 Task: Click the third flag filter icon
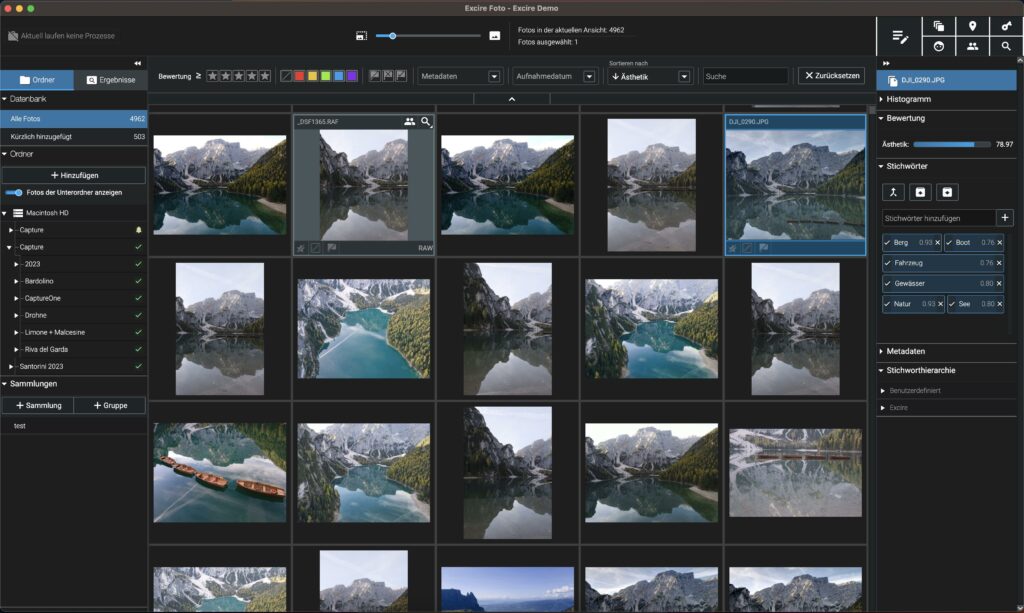tap(401, 76)
